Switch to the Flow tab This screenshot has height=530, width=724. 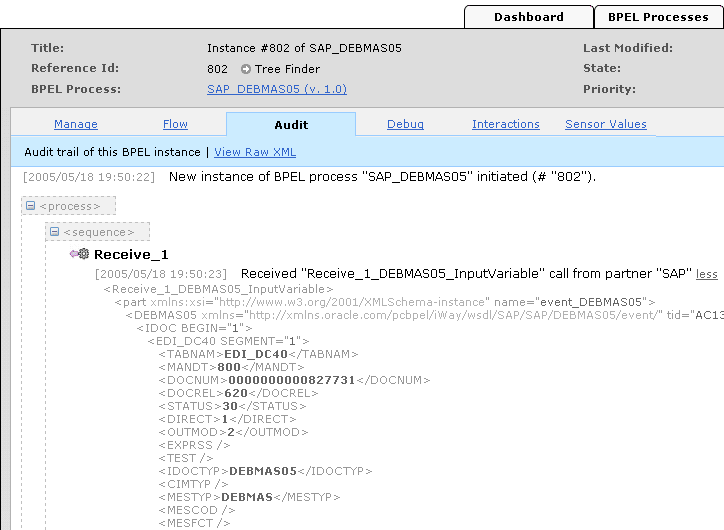point(175,124)
